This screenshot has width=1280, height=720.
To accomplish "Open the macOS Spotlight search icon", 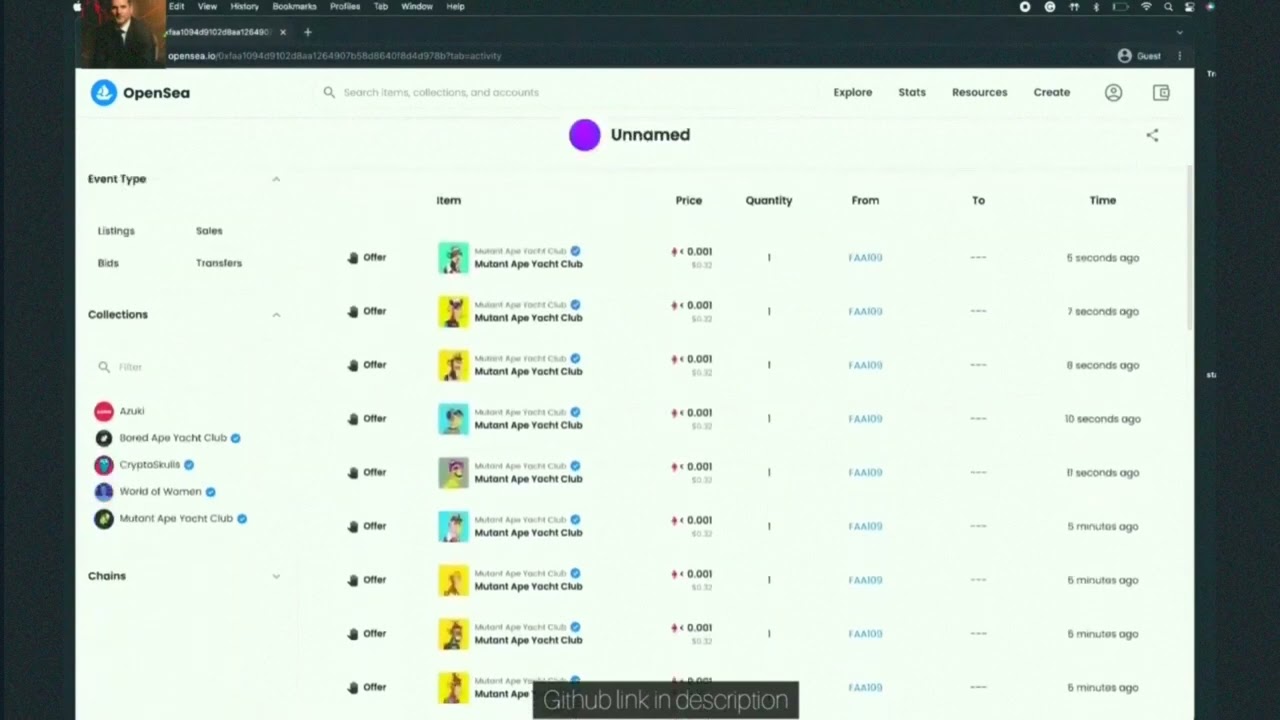I will pos(1168,7).
